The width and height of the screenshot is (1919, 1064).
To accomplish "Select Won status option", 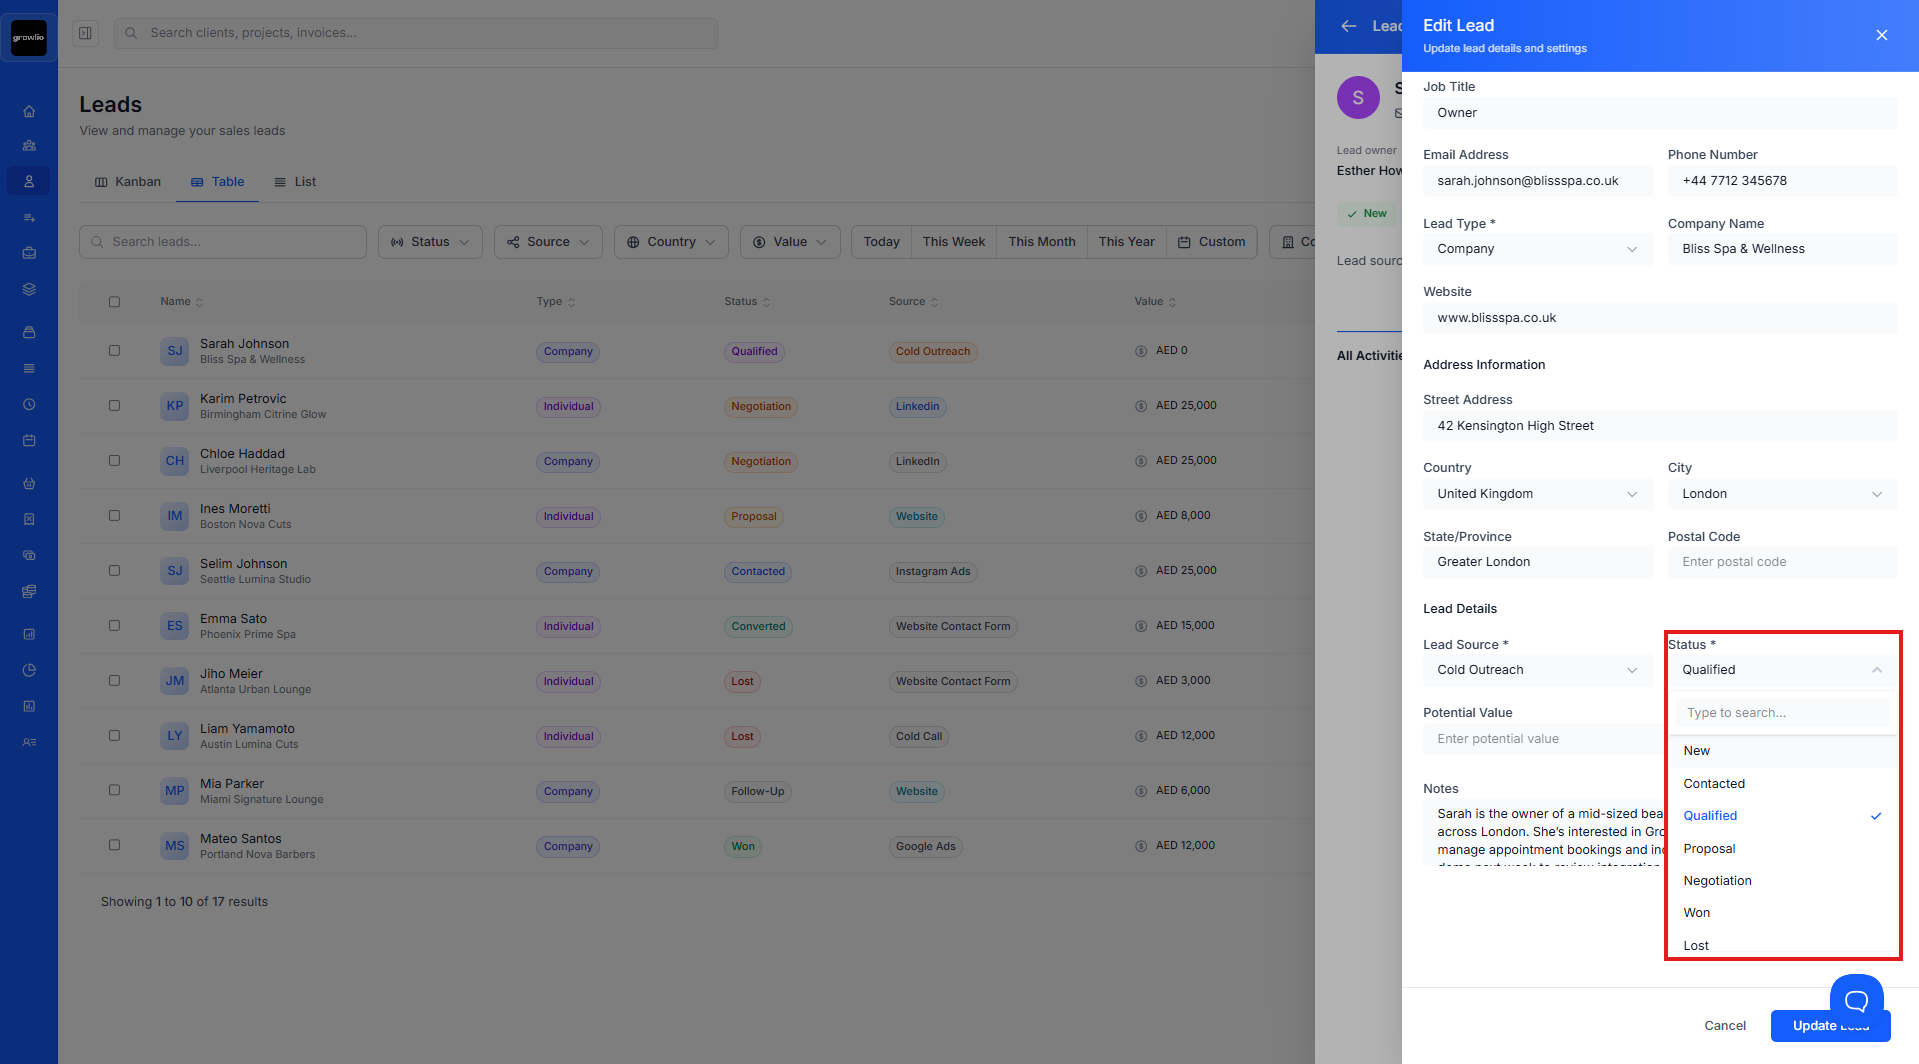I will click(x=1782, y=913).
